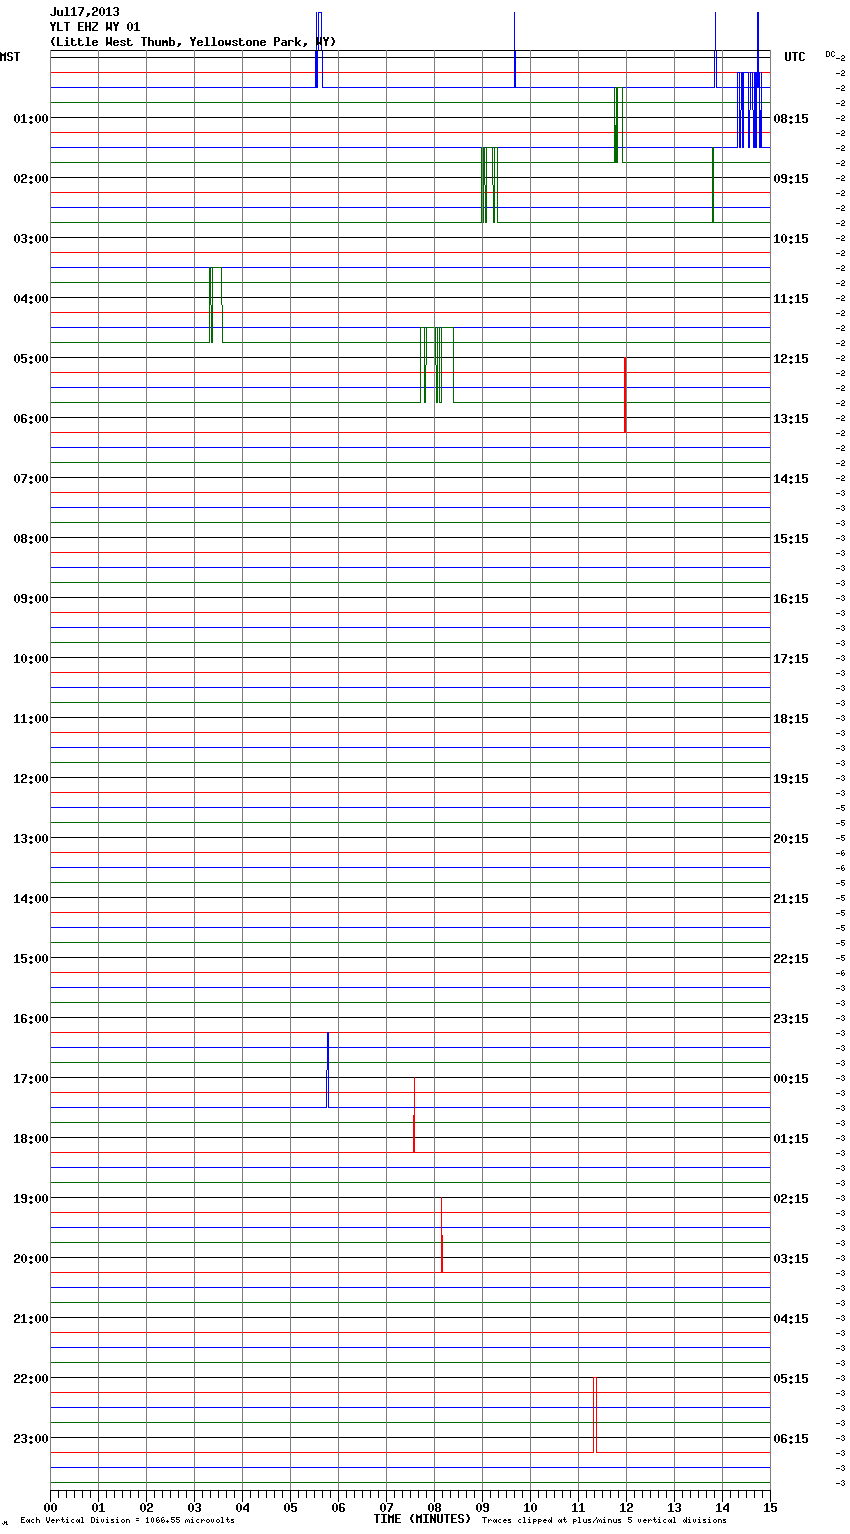Select the 20:00 MST row label
This screenshot has height=1534, width=850.
tap(31, 1258)
